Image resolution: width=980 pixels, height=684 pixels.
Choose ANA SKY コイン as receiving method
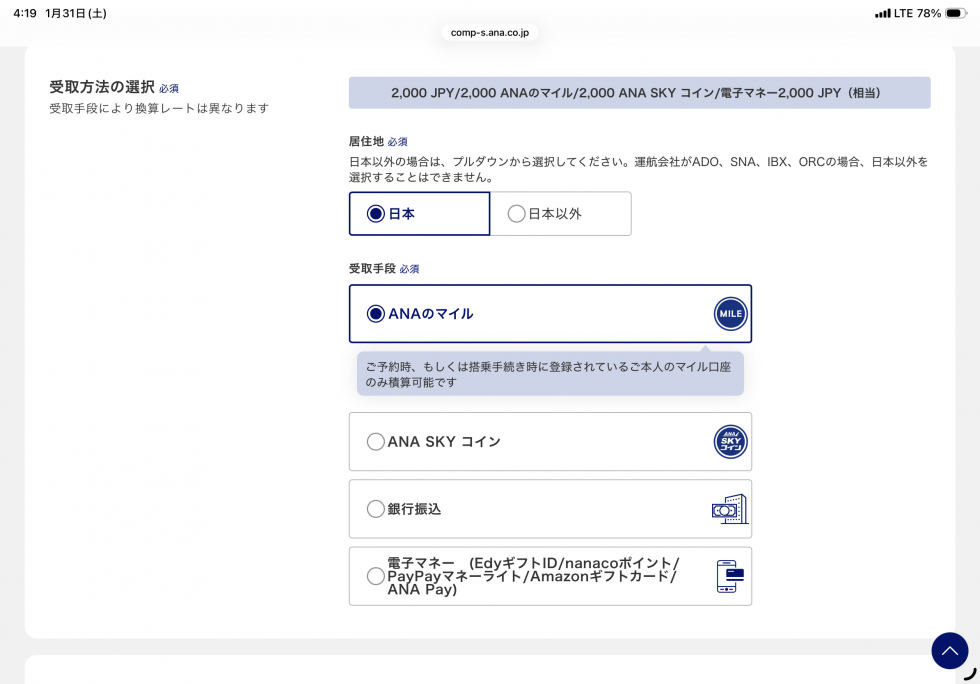(376, 441)
